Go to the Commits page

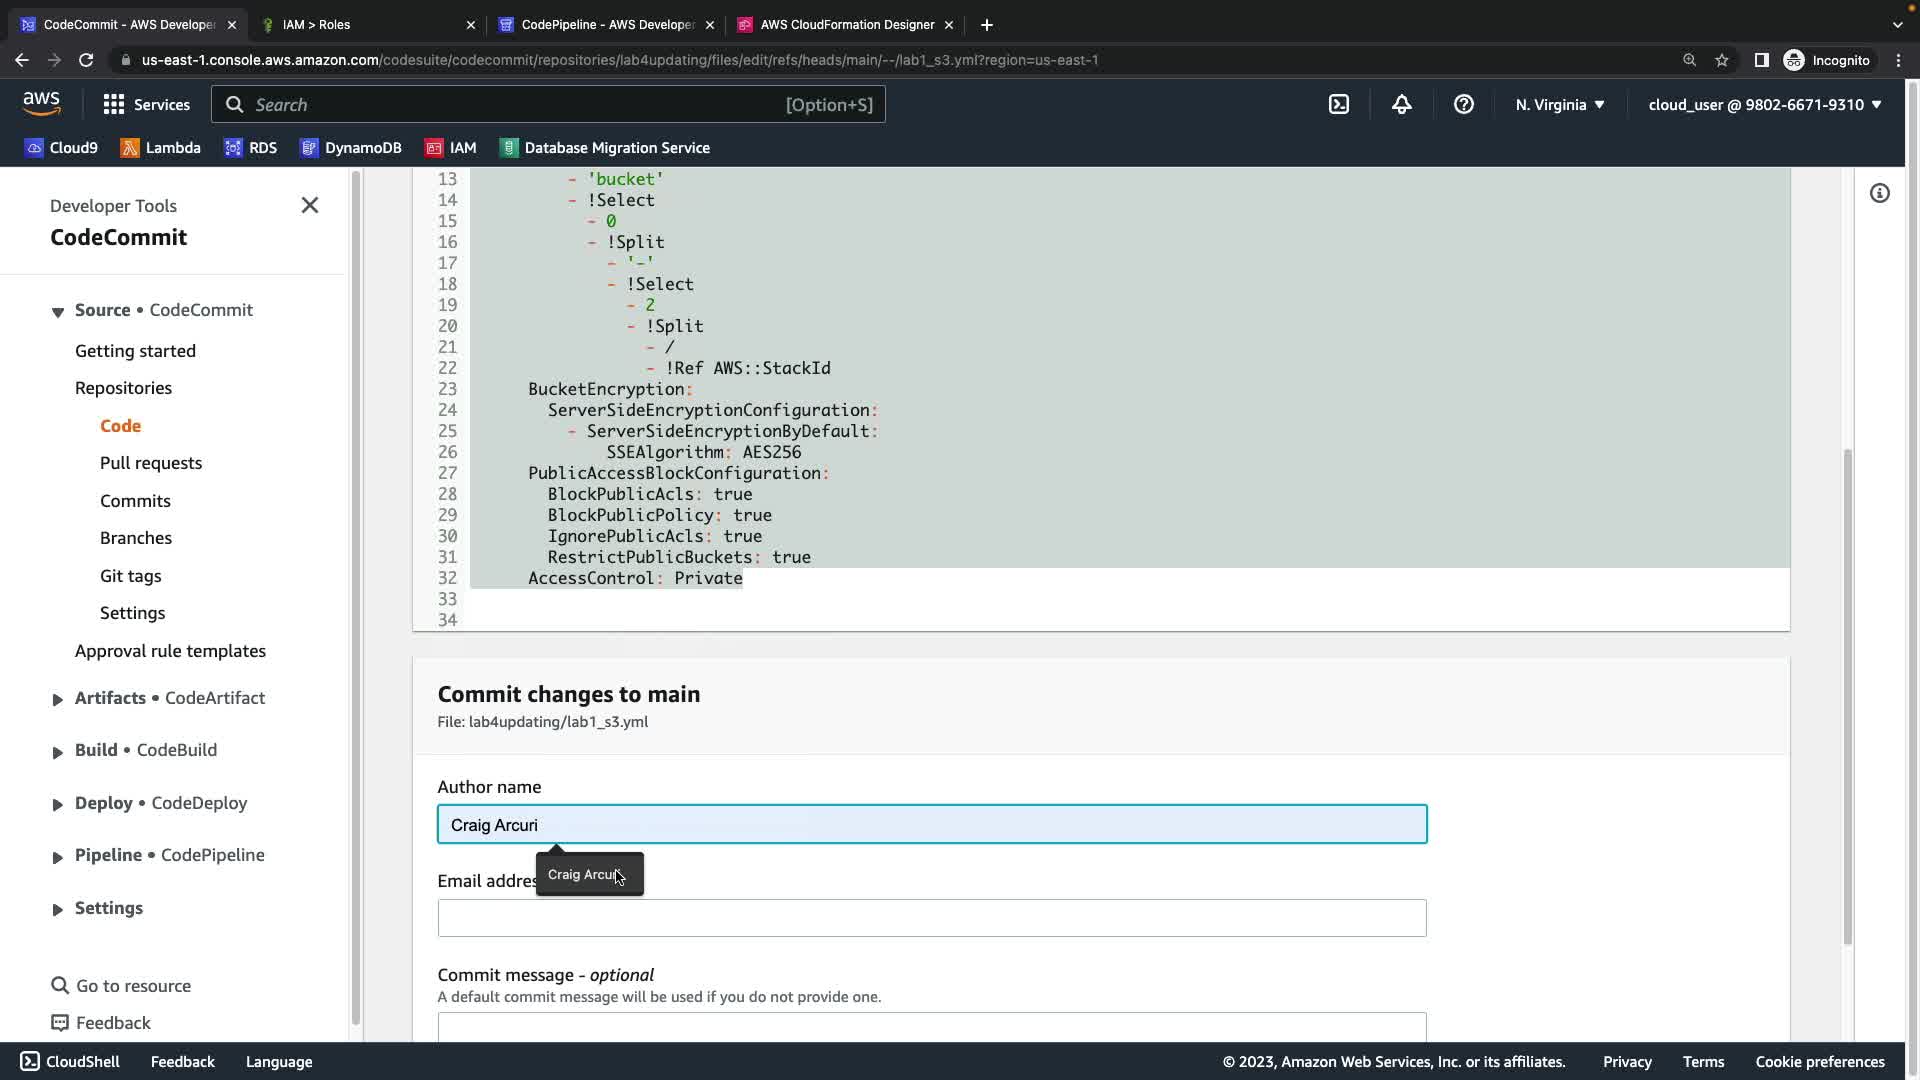tap(135, 501)
